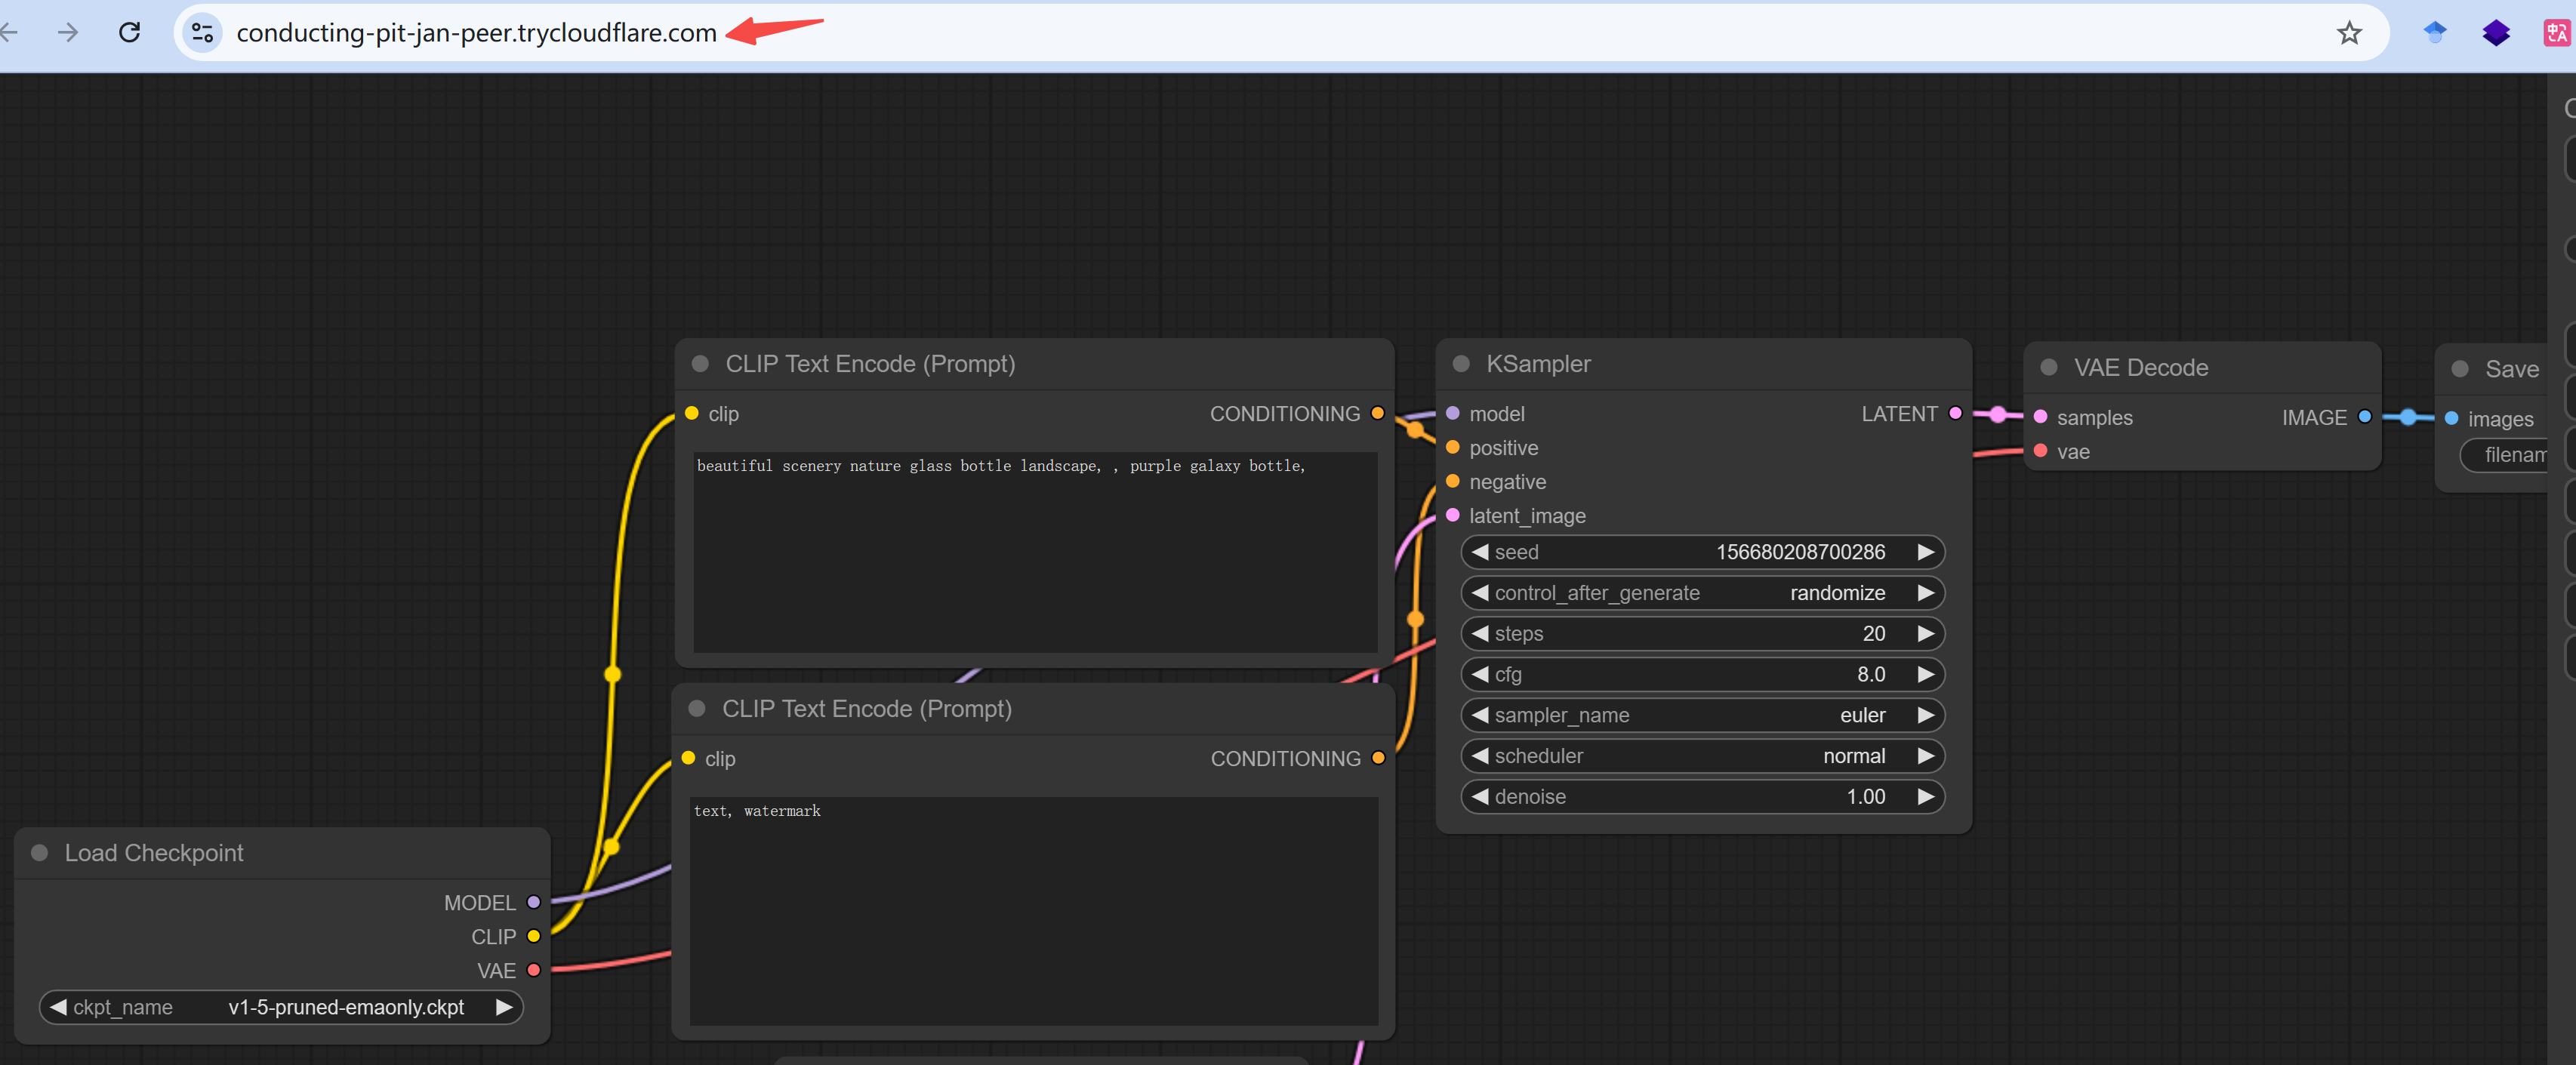Image resolution: width=2576 pixels, height=1065 pixels.
Task: Click top CLIP Text Encode CONDITIONING output socket
Action: click(1378, 413)
